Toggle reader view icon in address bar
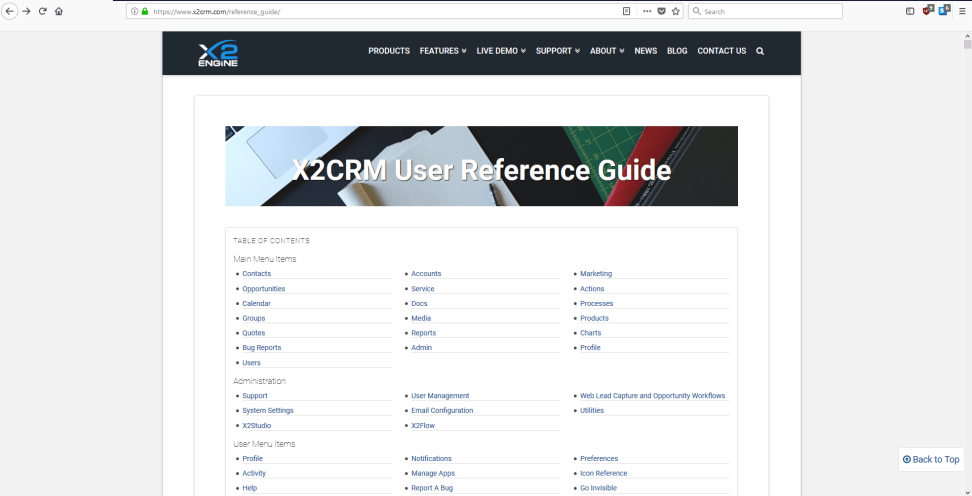This screenshot has height=496, width=972. click(x=627, y=11)
